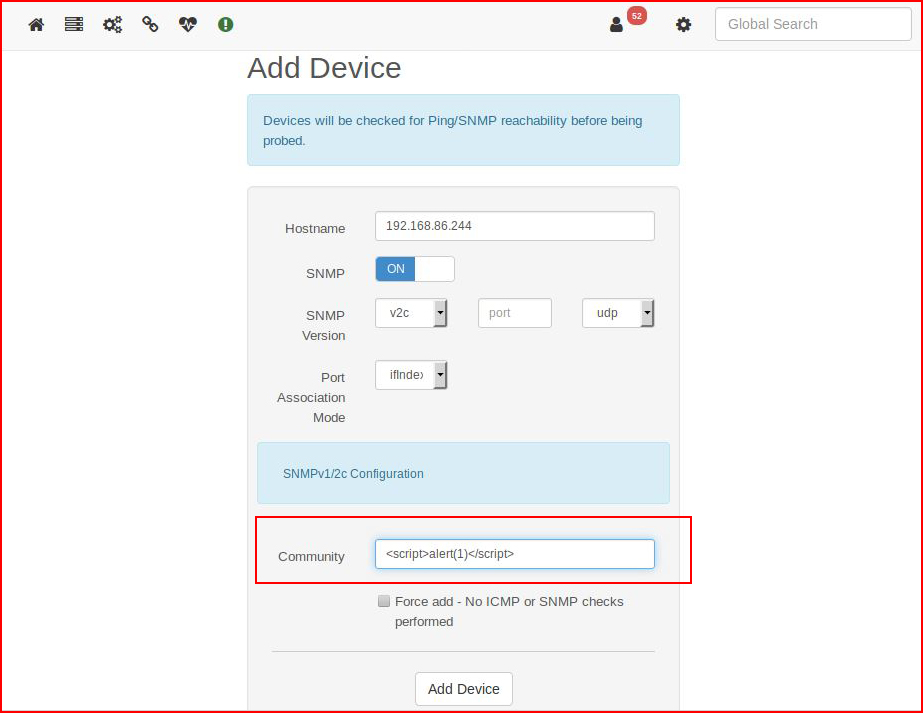Open the Port Association Mode dropdown
Screen dimensions: 923x713
[411, 375]
